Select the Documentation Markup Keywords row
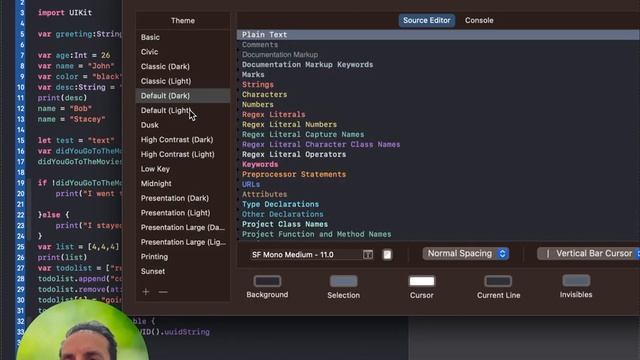 (x=438, y=64)
